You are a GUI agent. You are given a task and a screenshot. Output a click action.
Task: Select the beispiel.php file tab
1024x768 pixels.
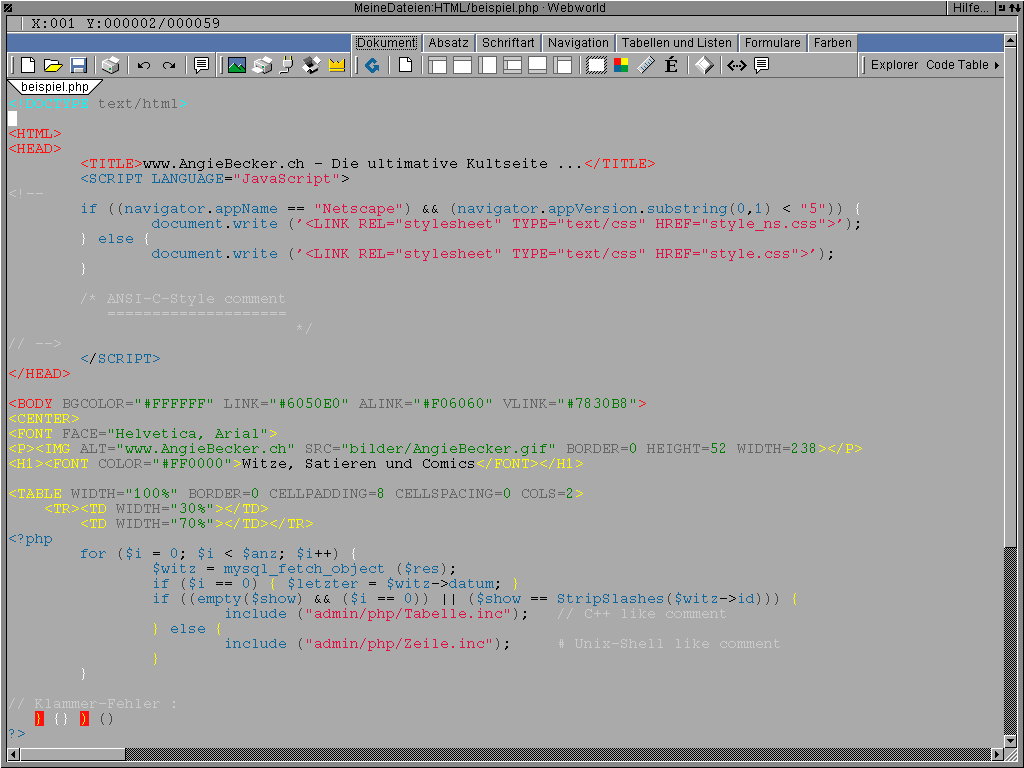55,87
